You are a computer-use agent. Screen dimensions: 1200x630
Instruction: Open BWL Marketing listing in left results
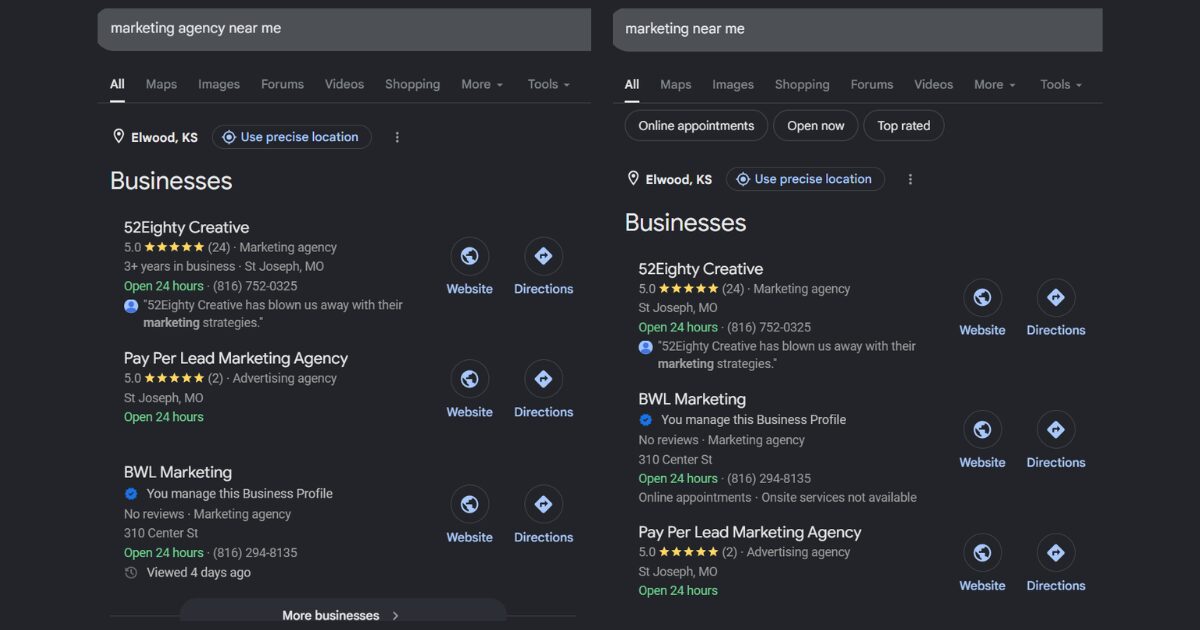pos(178,472)
